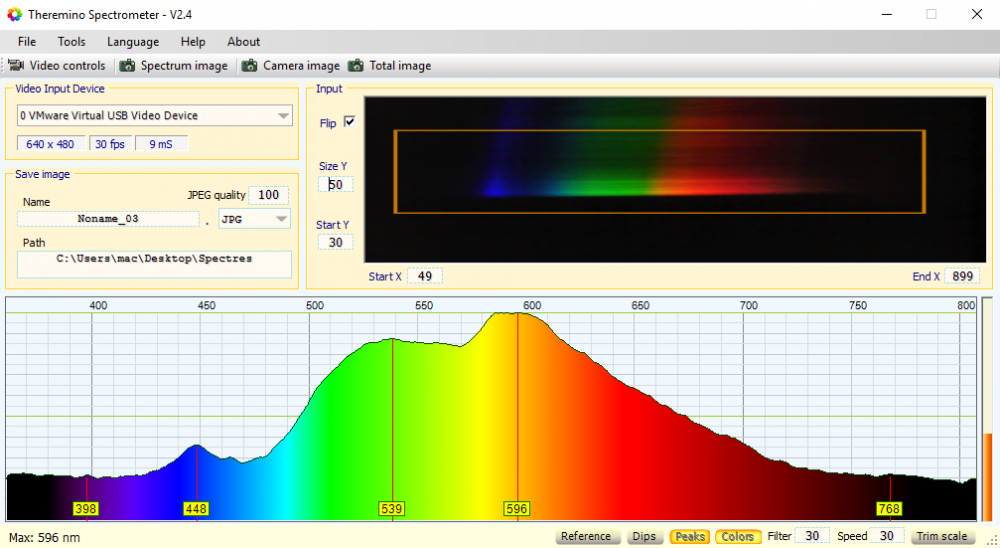The height and width of the screenshot is (548, 1000).
Task: Click the 700 nm scale label
Action: pos(749,306)
